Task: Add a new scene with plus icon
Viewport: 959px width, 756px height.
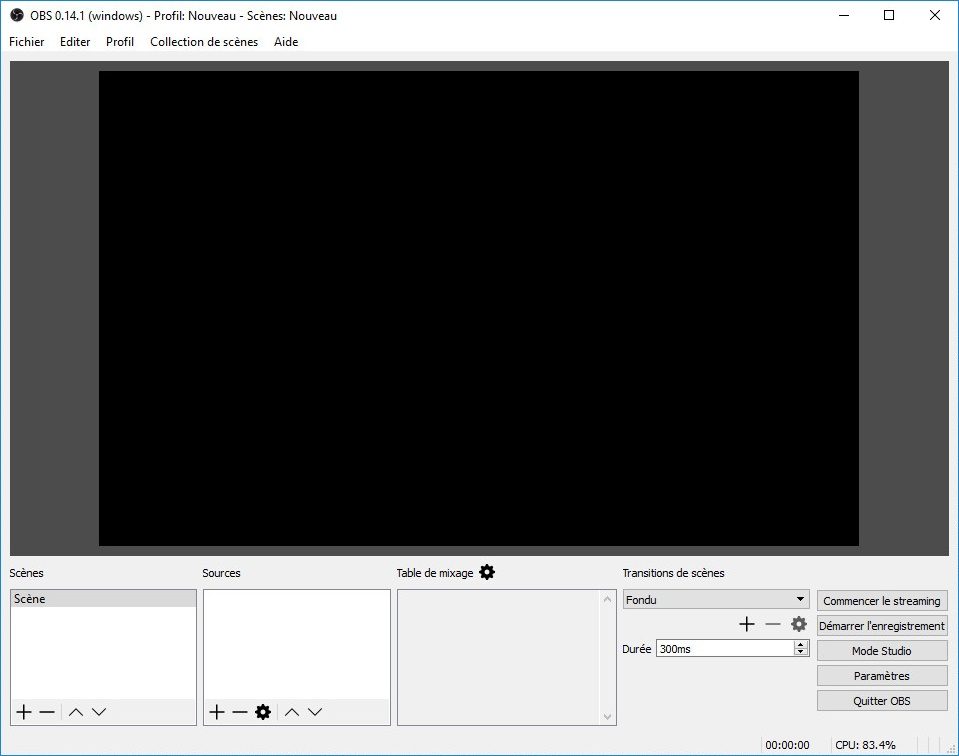Action: click(x=24, y=712)
